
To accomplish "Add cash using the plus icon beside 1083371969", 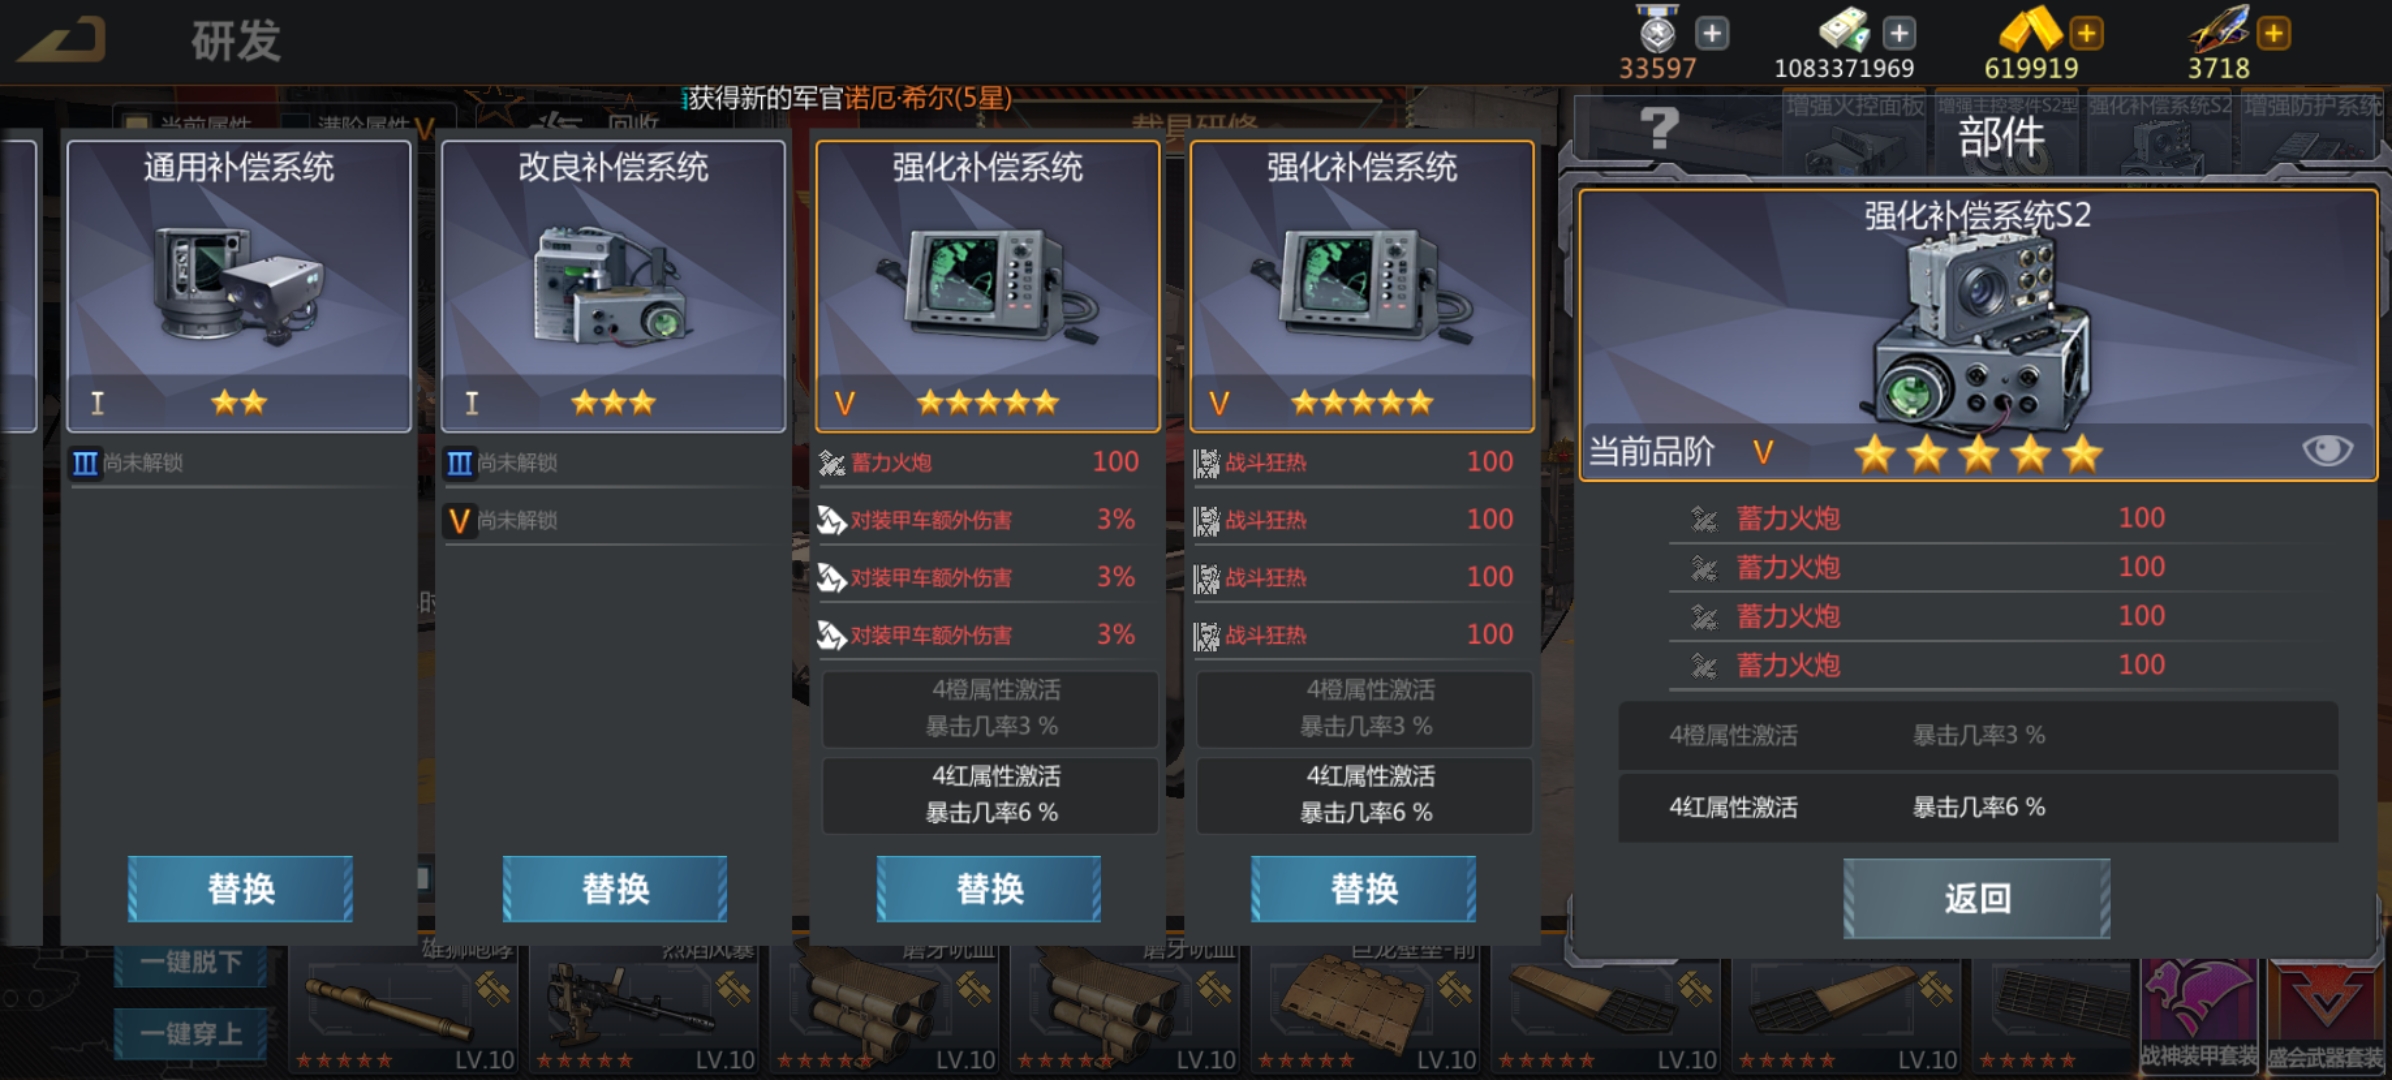I will point(1898,33).
